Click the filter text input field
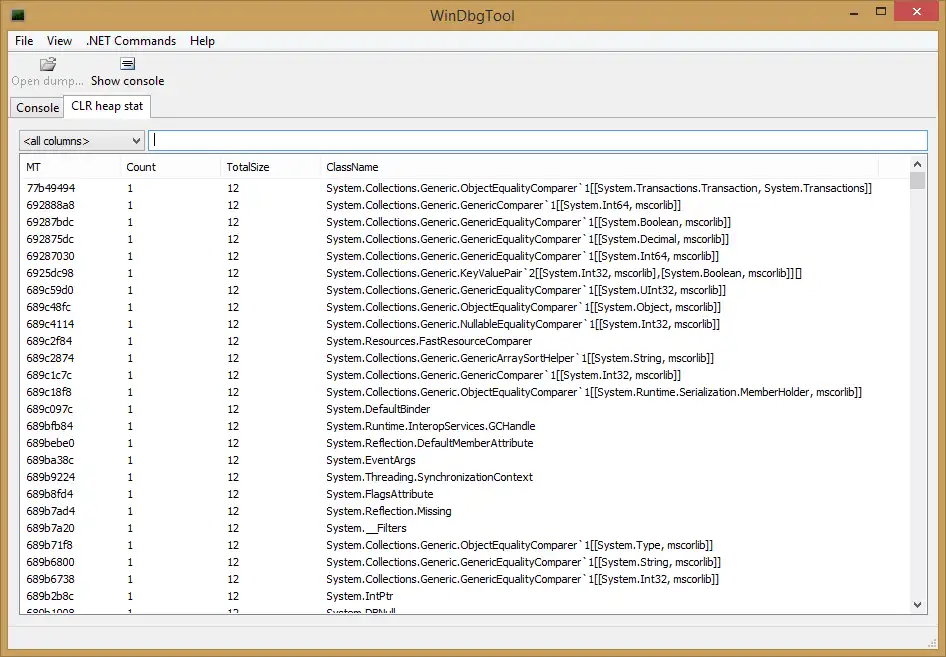Screen dimensions: 946x657 pos(538,141)
